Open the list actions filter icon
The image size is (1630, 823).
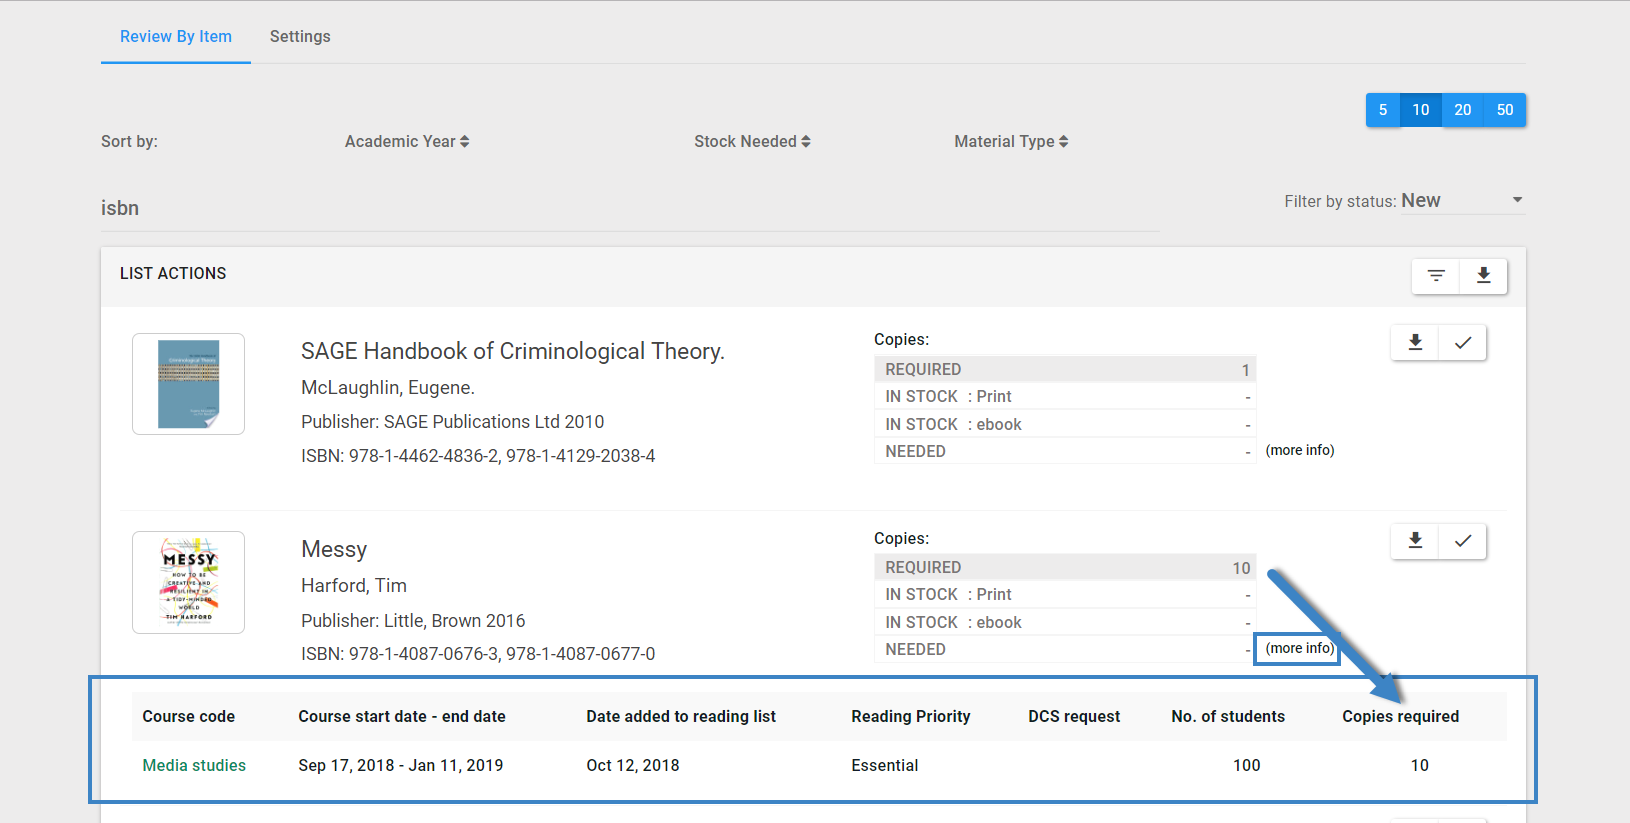coord(1436,276)
